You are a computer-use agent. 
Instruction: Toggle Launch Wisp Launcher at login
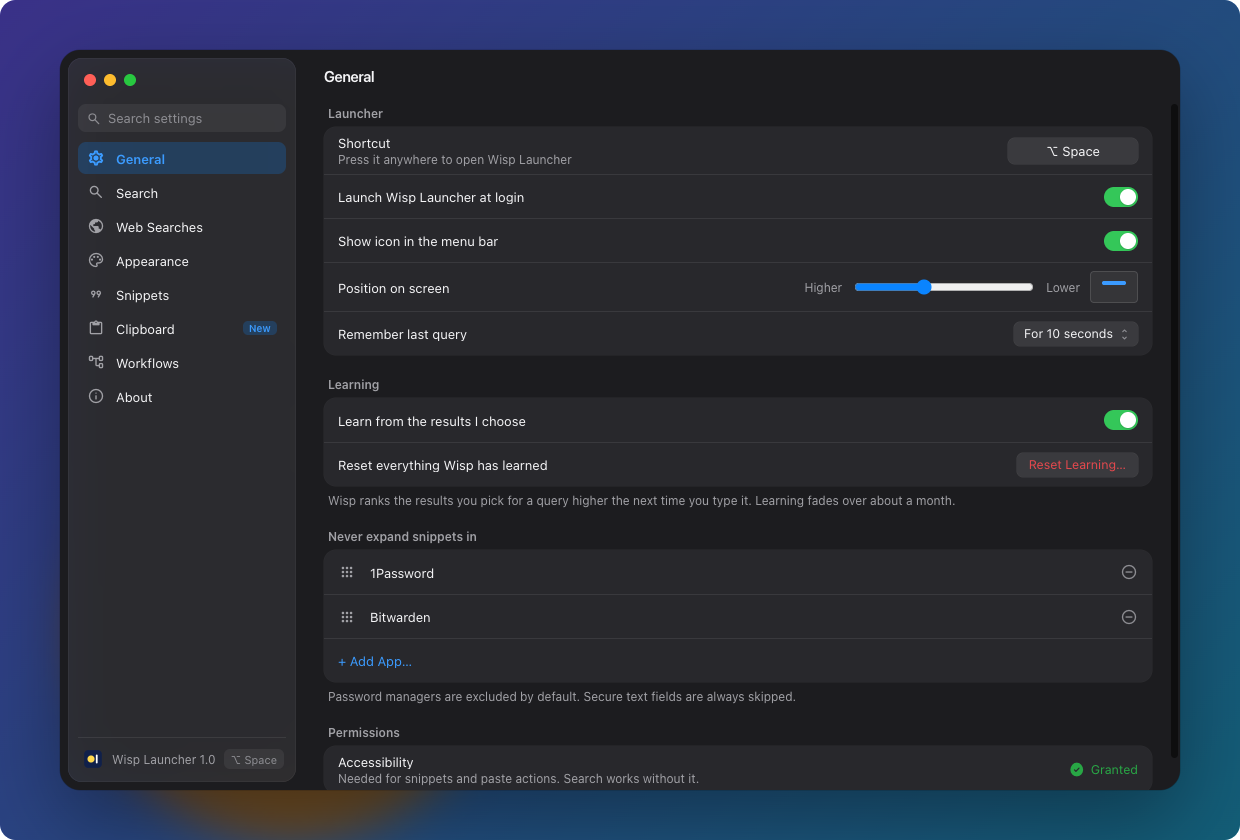[1121, 197]
